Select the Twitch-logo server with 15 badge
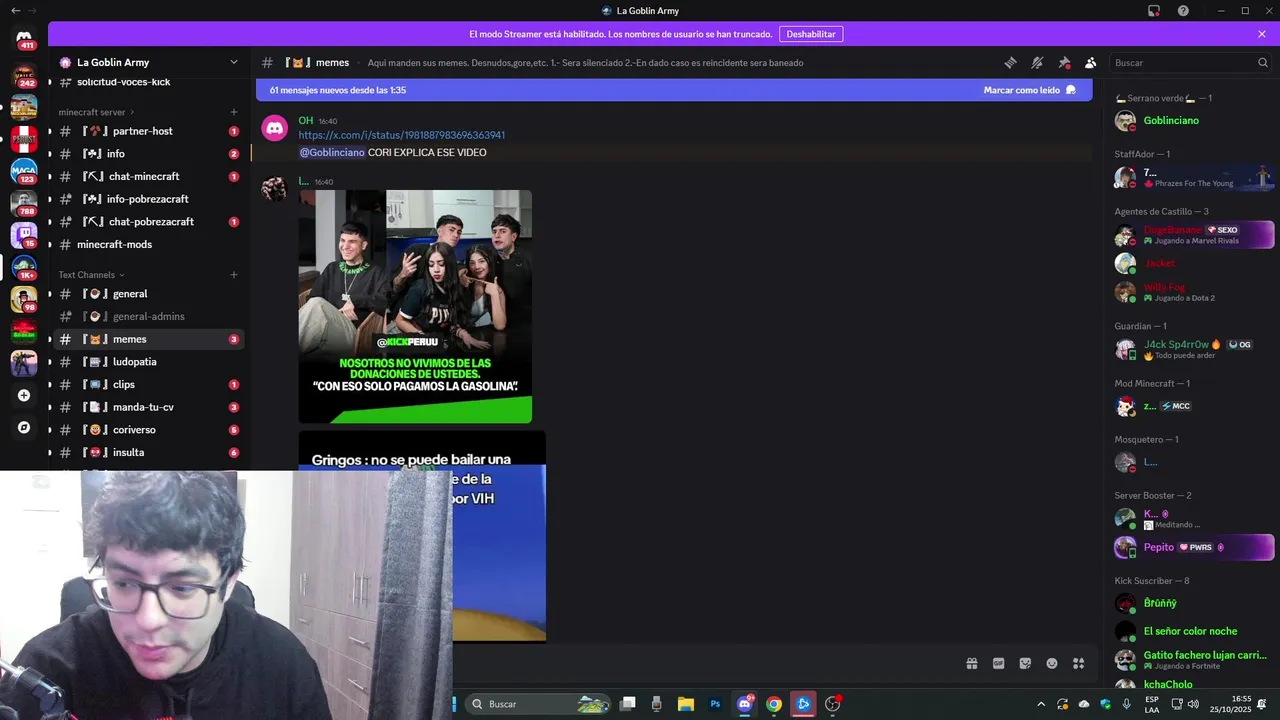The width and height of the screenshot is (1280, 720). pos(24,235)
